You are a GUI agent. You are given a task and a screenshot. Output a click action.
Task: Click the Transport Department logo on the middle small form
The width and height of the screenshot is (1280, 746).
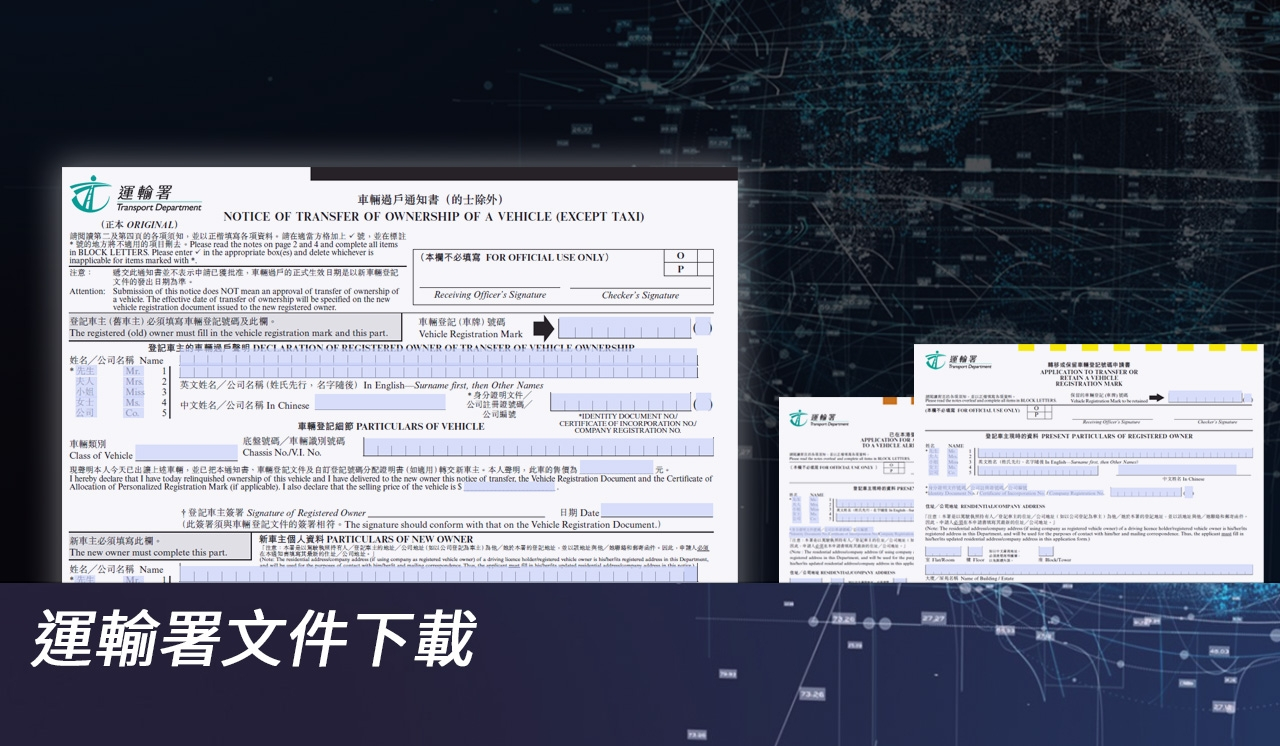(820, 418)
